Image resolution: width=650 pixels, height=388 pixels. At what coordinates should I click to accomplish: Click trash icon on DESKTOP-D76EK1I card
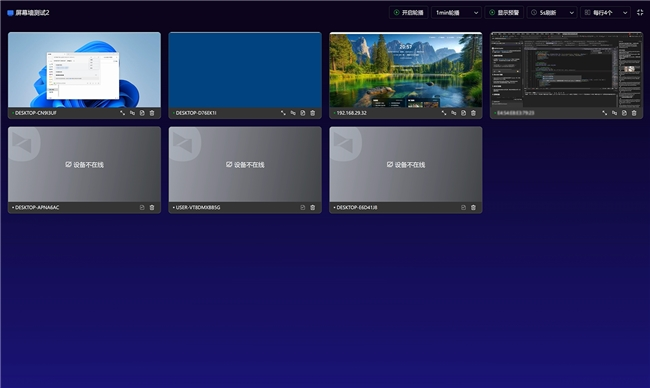pos(313,113)
